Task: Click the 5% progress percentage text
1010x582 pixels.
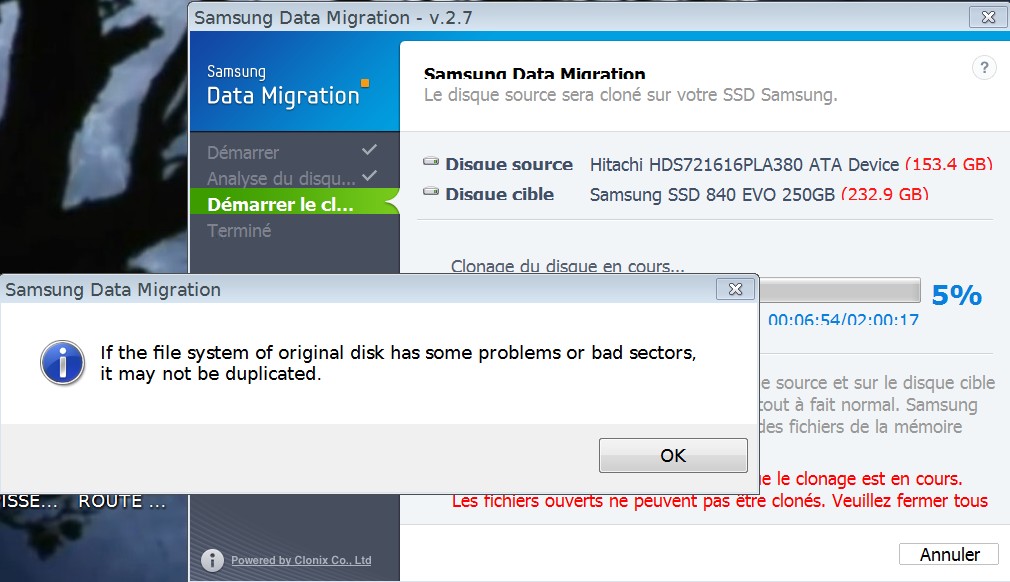Action: (x=956, y=296)
